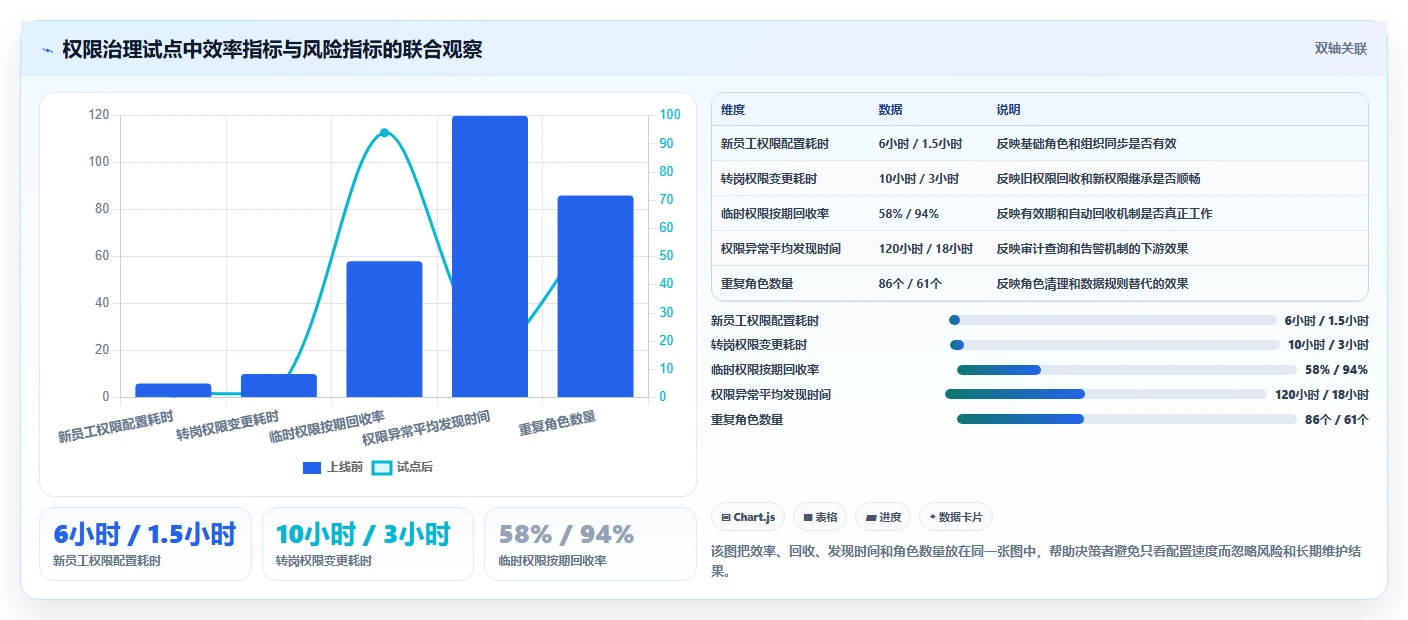Click the 双轴关联 label in the header
This screenshot has width=1408, height=620.
(1340, 48)
